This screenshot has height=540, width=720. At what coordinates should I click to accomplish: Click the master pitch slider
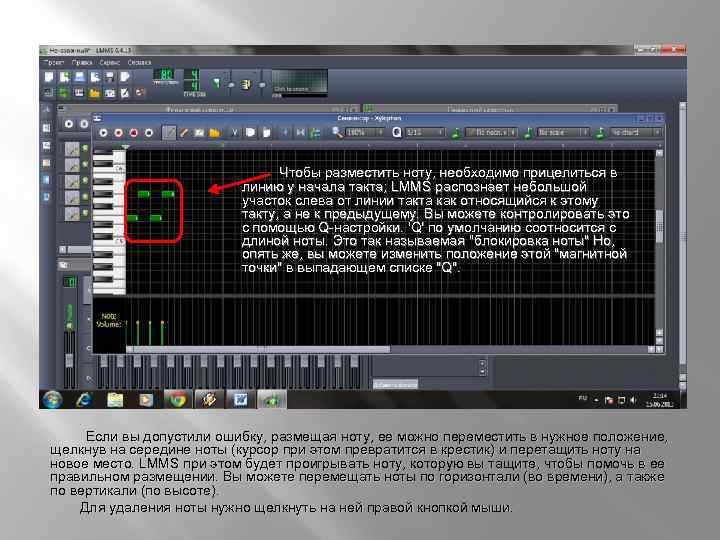pyautogui.click(x=262, y=84)
